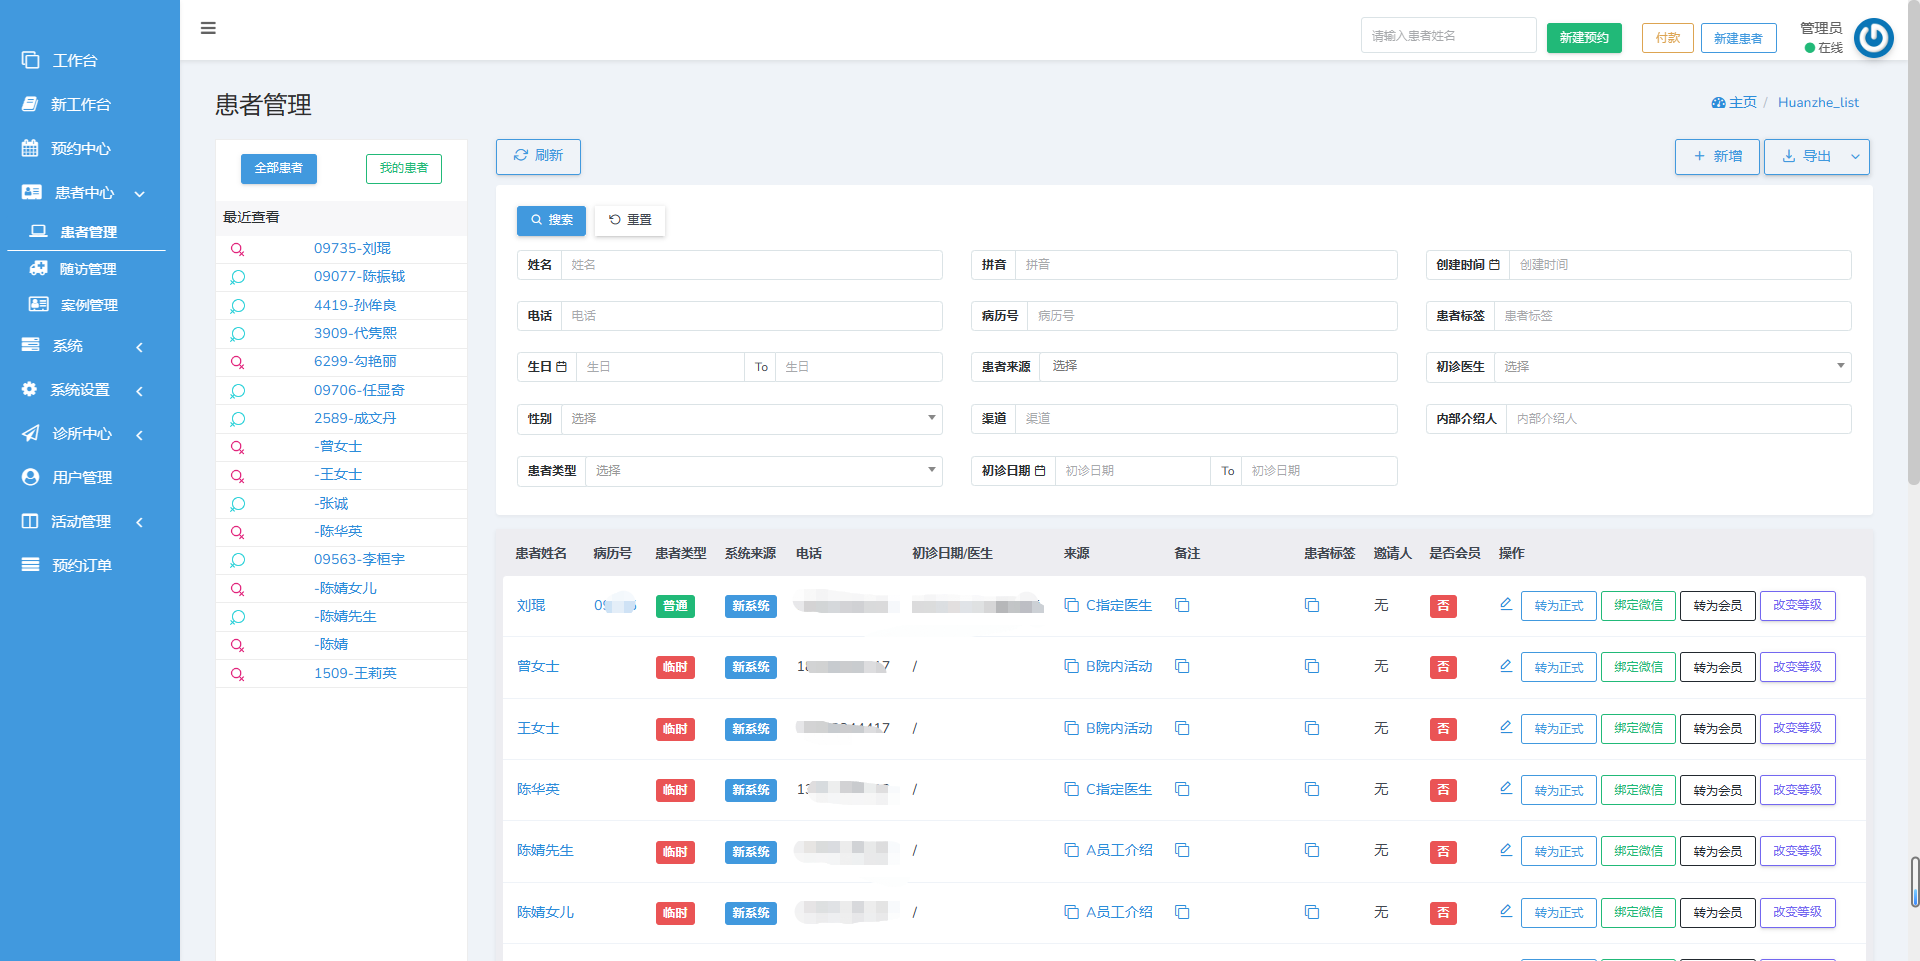Click the power avatar icon at top right
Image resolution: width=1920 pixels, height=961 pixels.
click(1873, 38)
